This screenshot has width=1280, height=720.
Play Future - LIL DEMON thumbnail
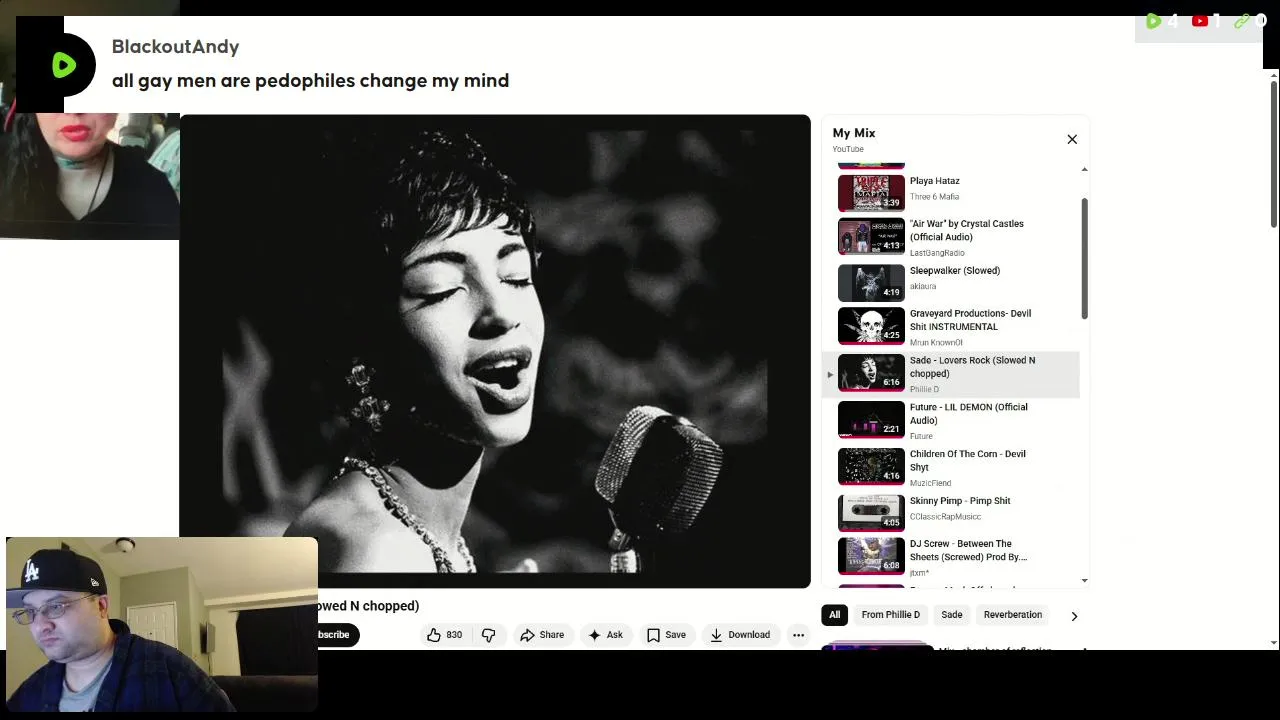point(871,420)
